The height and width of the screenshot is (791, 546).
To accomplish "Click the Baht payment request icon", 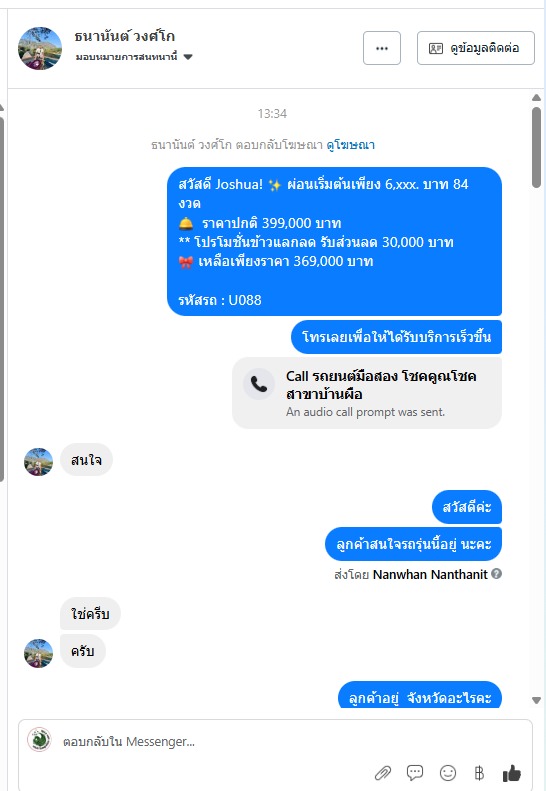I will (x=479, y=773).
